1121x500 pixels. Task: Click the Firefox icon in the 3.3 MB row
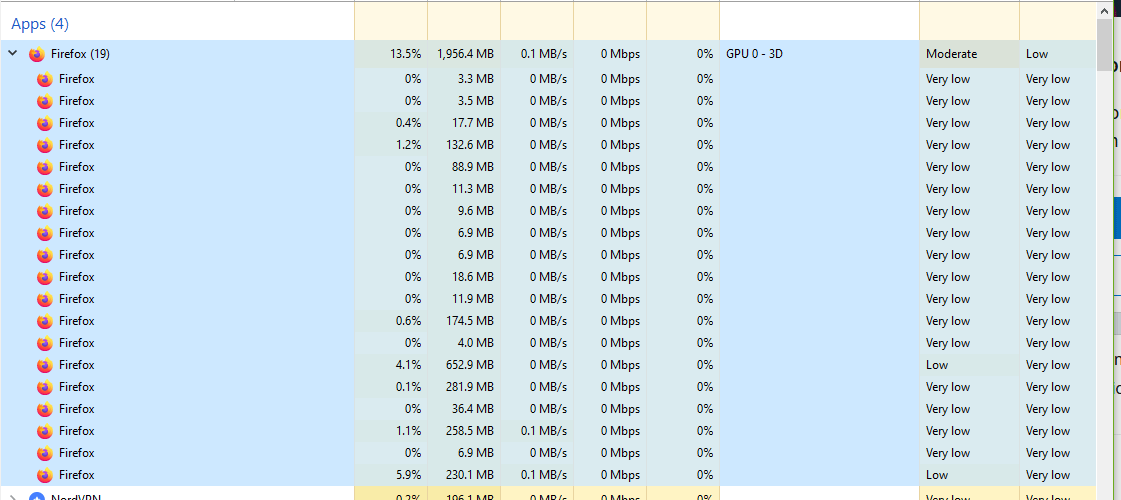(x=45, y=79)
